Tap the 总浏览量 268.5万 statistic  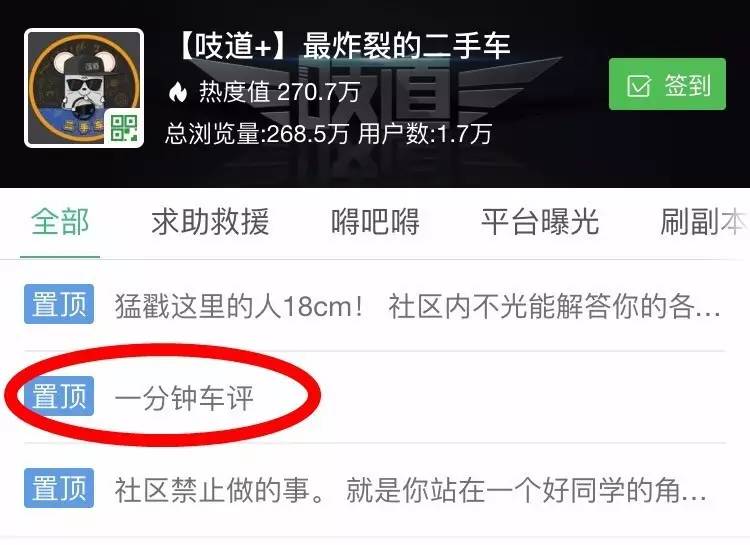coord(257,133)
